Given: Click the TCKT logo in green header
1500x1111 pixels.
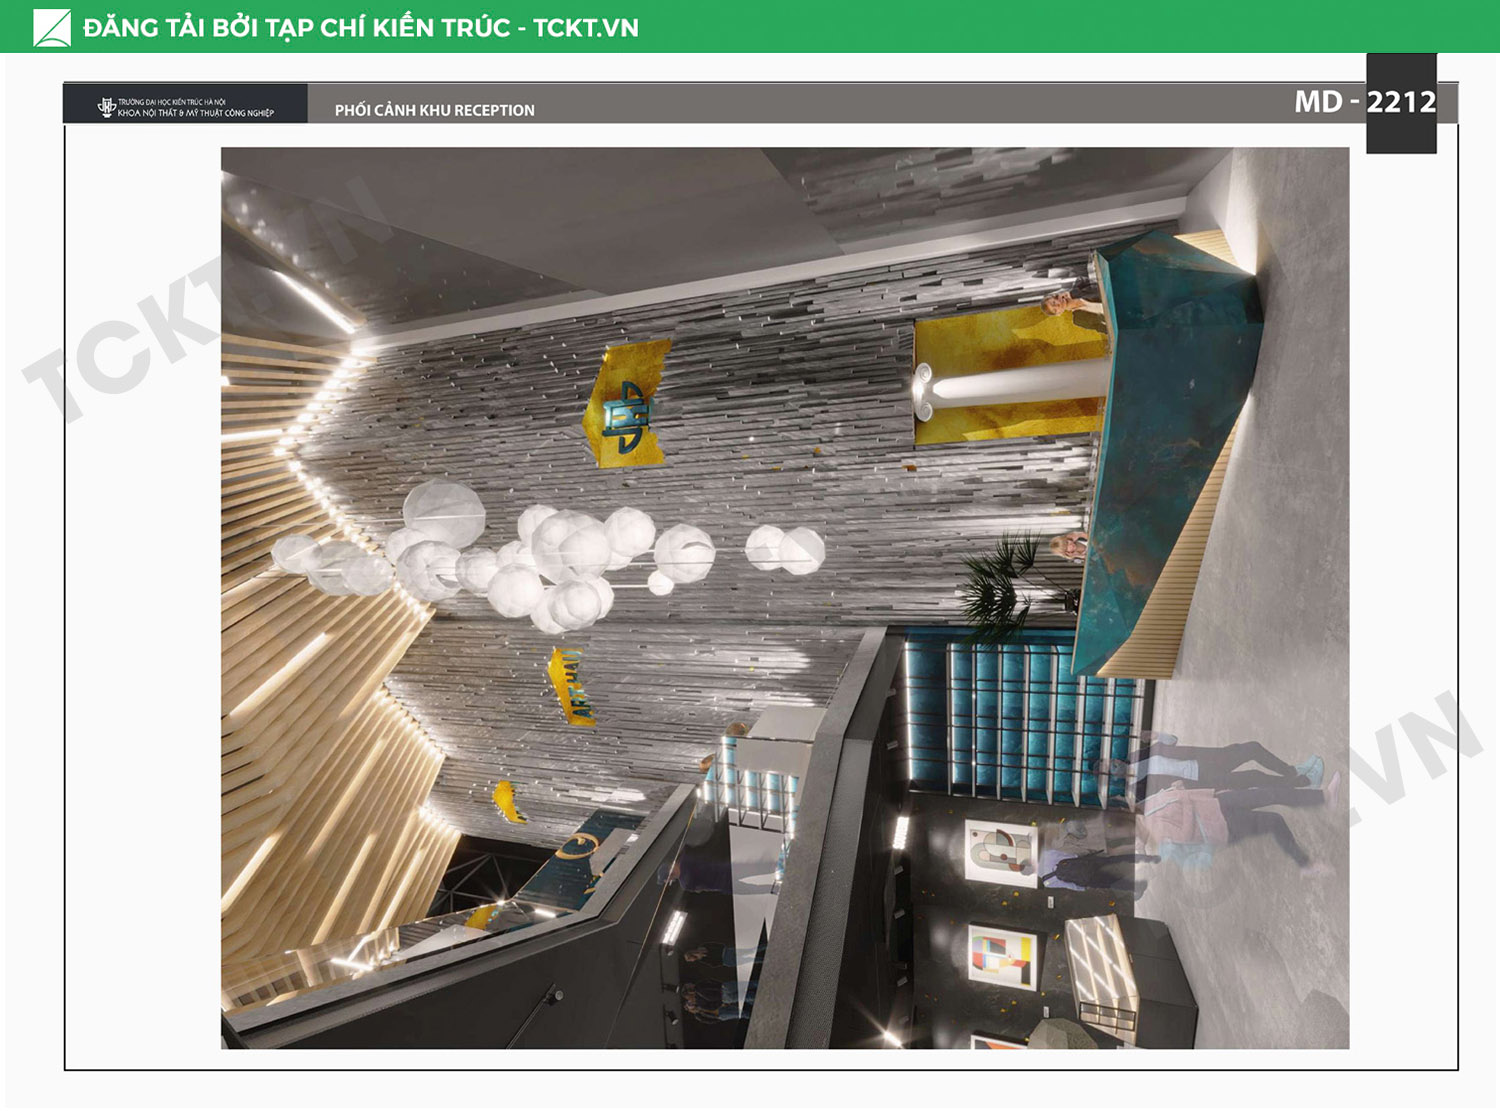Looking at the screenshot, I should pos(52,27).
